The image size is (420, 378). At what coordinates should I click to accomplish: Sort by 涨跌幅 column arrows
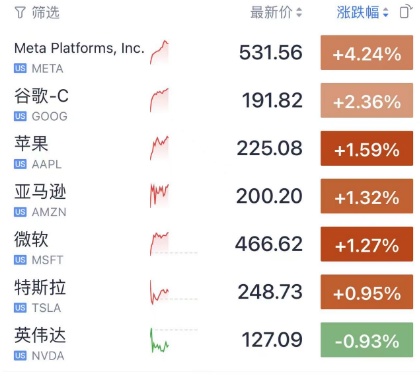pos(385,13)
